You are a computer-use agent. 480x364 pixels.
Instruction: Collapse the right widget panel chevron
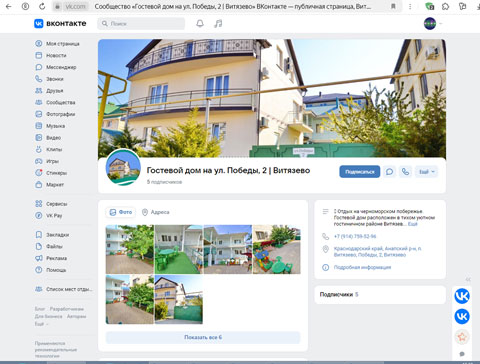tap(468, 279)
